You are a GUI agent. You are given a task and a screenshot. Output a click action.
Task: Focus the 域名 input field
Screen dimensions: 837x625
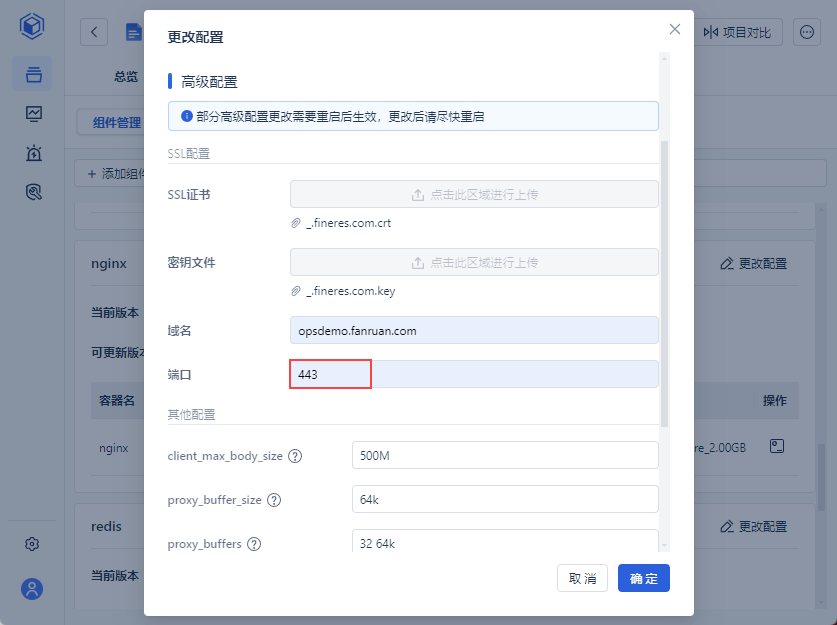pyautogui.click(x=474, y=330)
